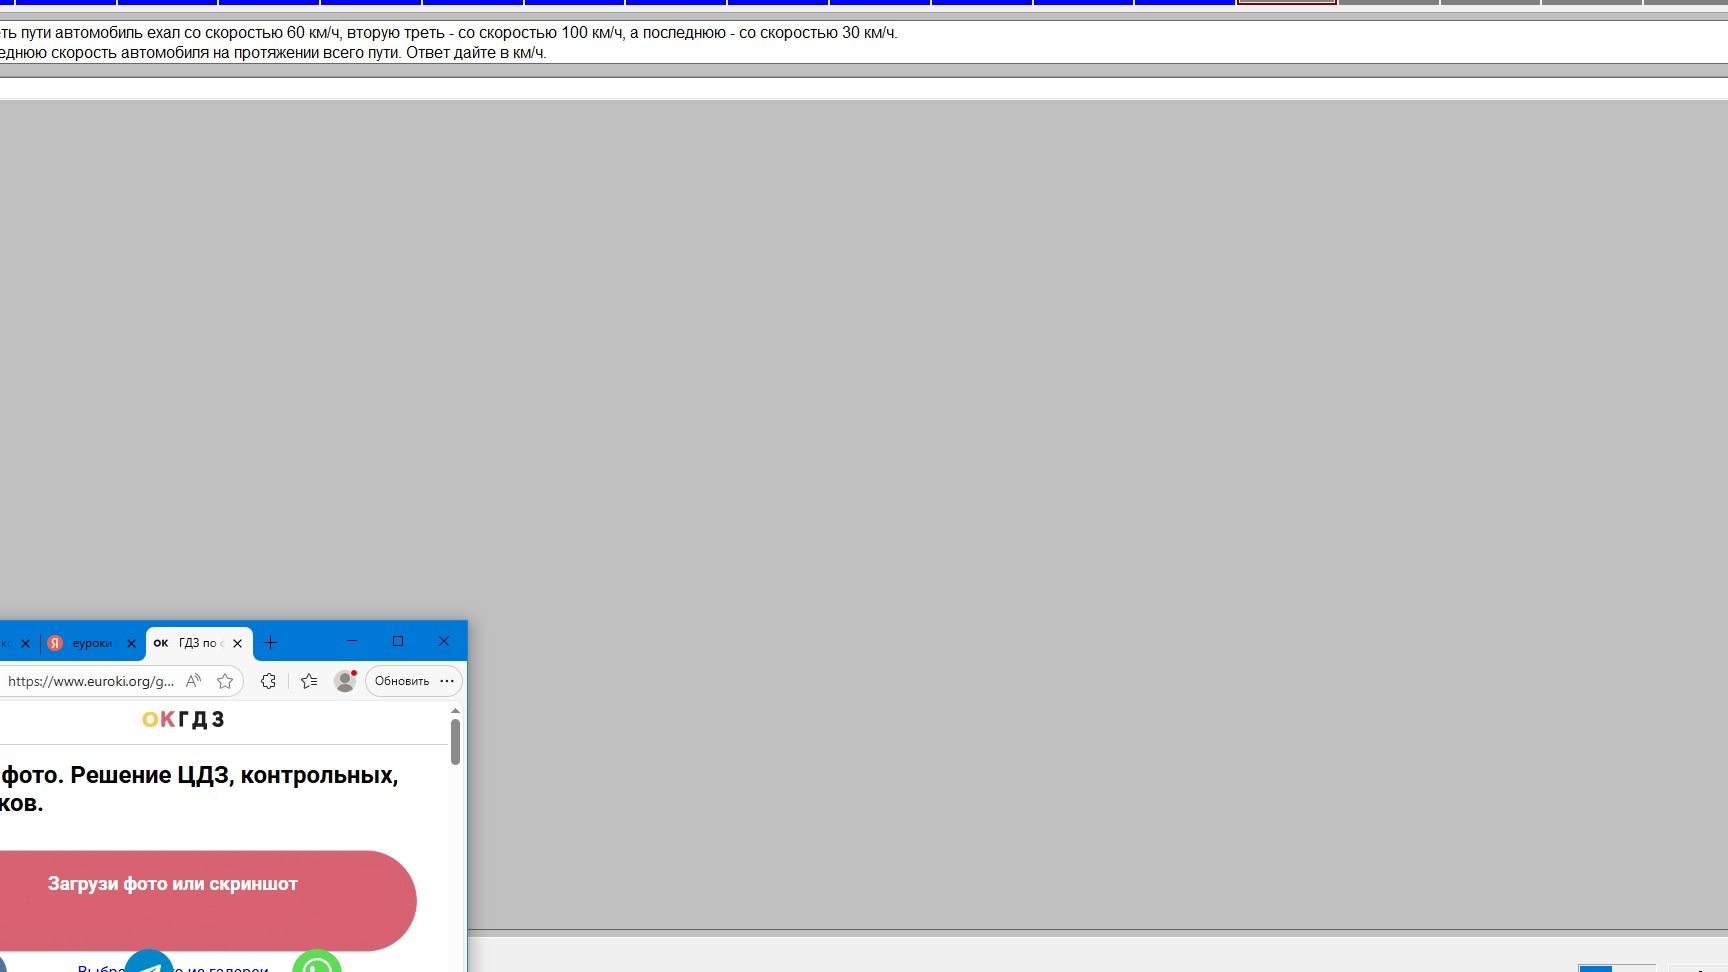Open the three-dot browser settings menu
The width and height of the screenshot is (1728, 972).
[447, 681]
